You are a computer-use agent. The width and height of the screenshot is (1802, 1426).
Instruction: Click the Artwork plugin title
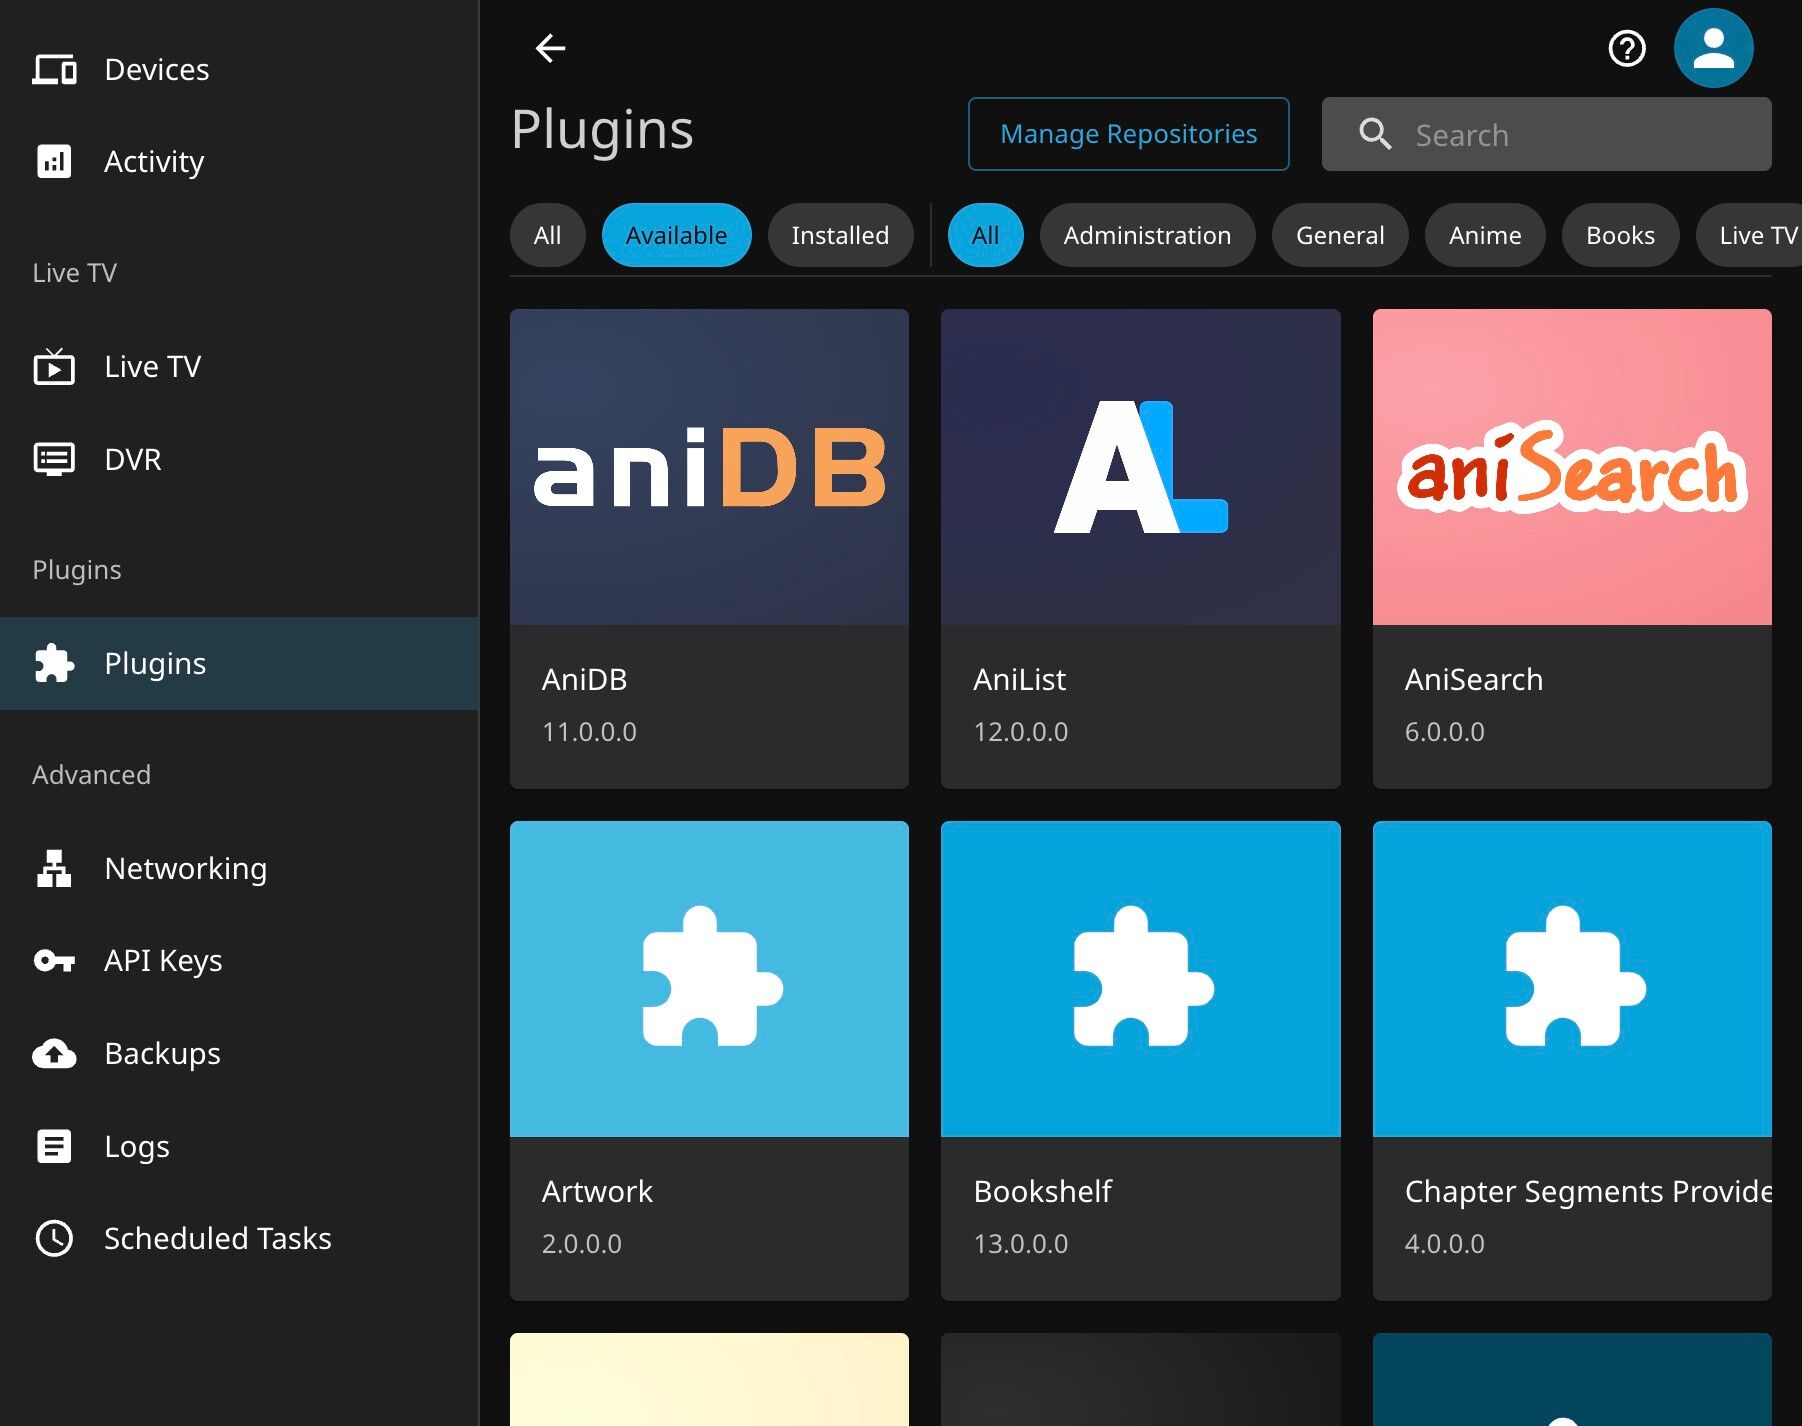[x=597, y=1192]
